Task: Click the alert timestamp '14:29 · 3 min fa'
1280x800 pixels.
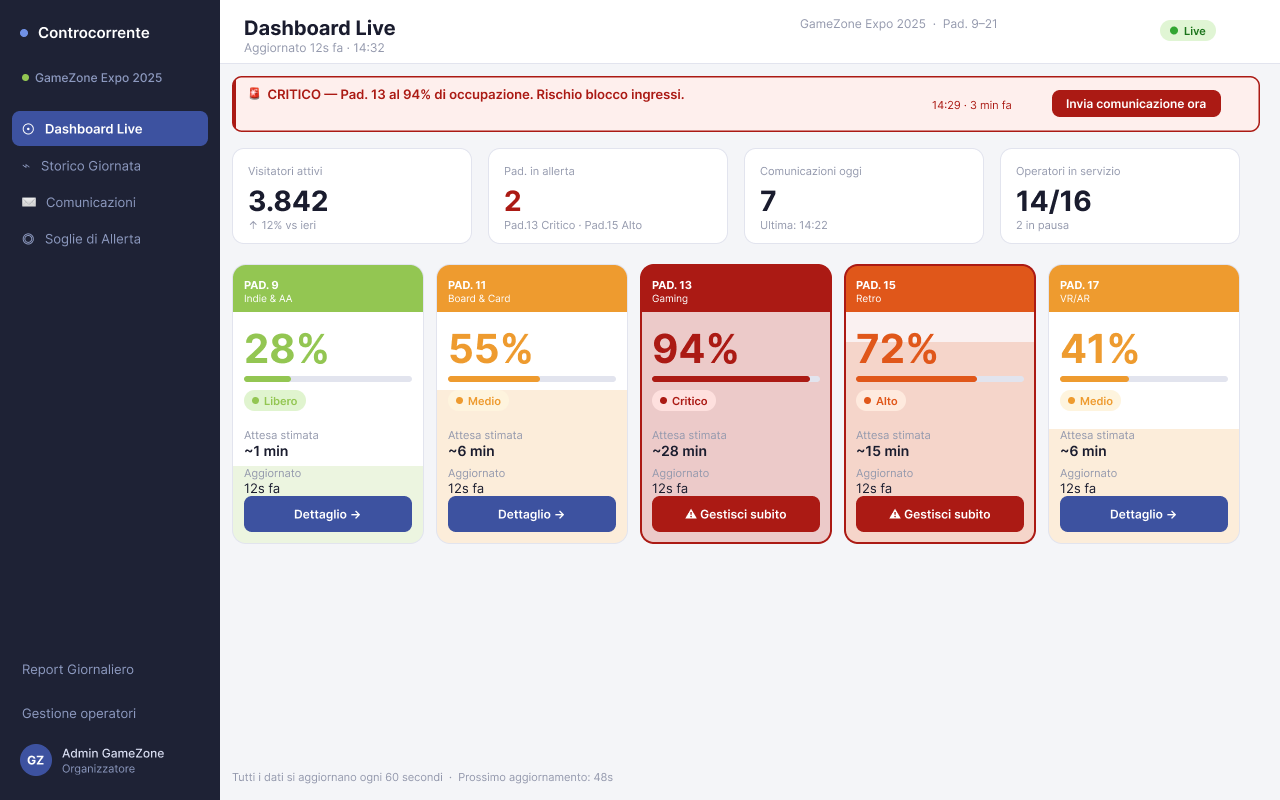Action: coord(972,105)
